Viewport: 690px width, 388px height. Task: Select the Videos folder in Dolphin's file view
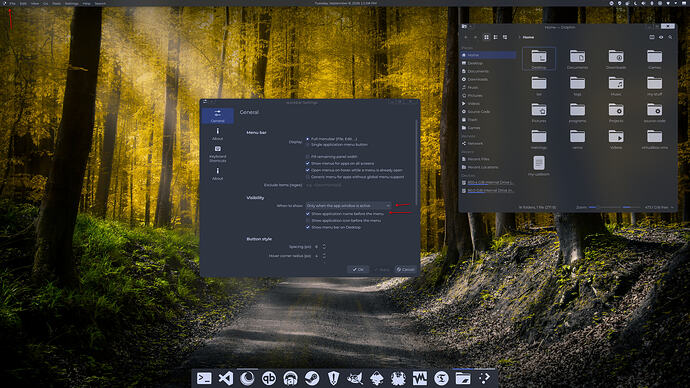pos(616,139)
